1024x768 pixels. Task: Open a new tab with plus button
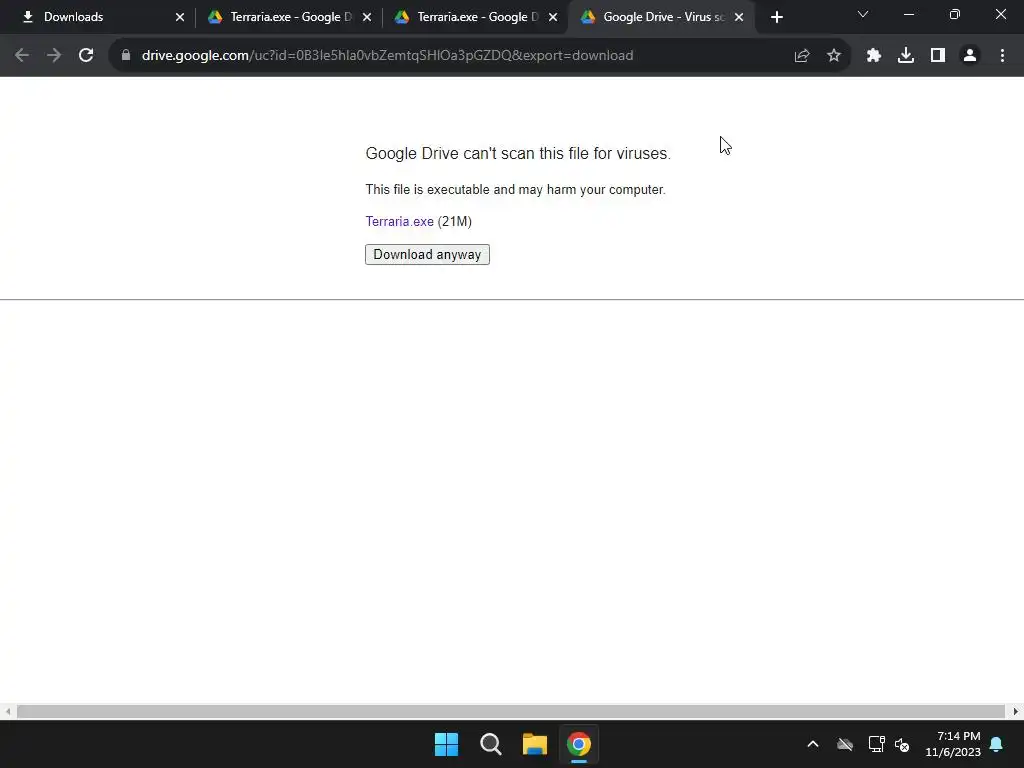click(776, 18)
